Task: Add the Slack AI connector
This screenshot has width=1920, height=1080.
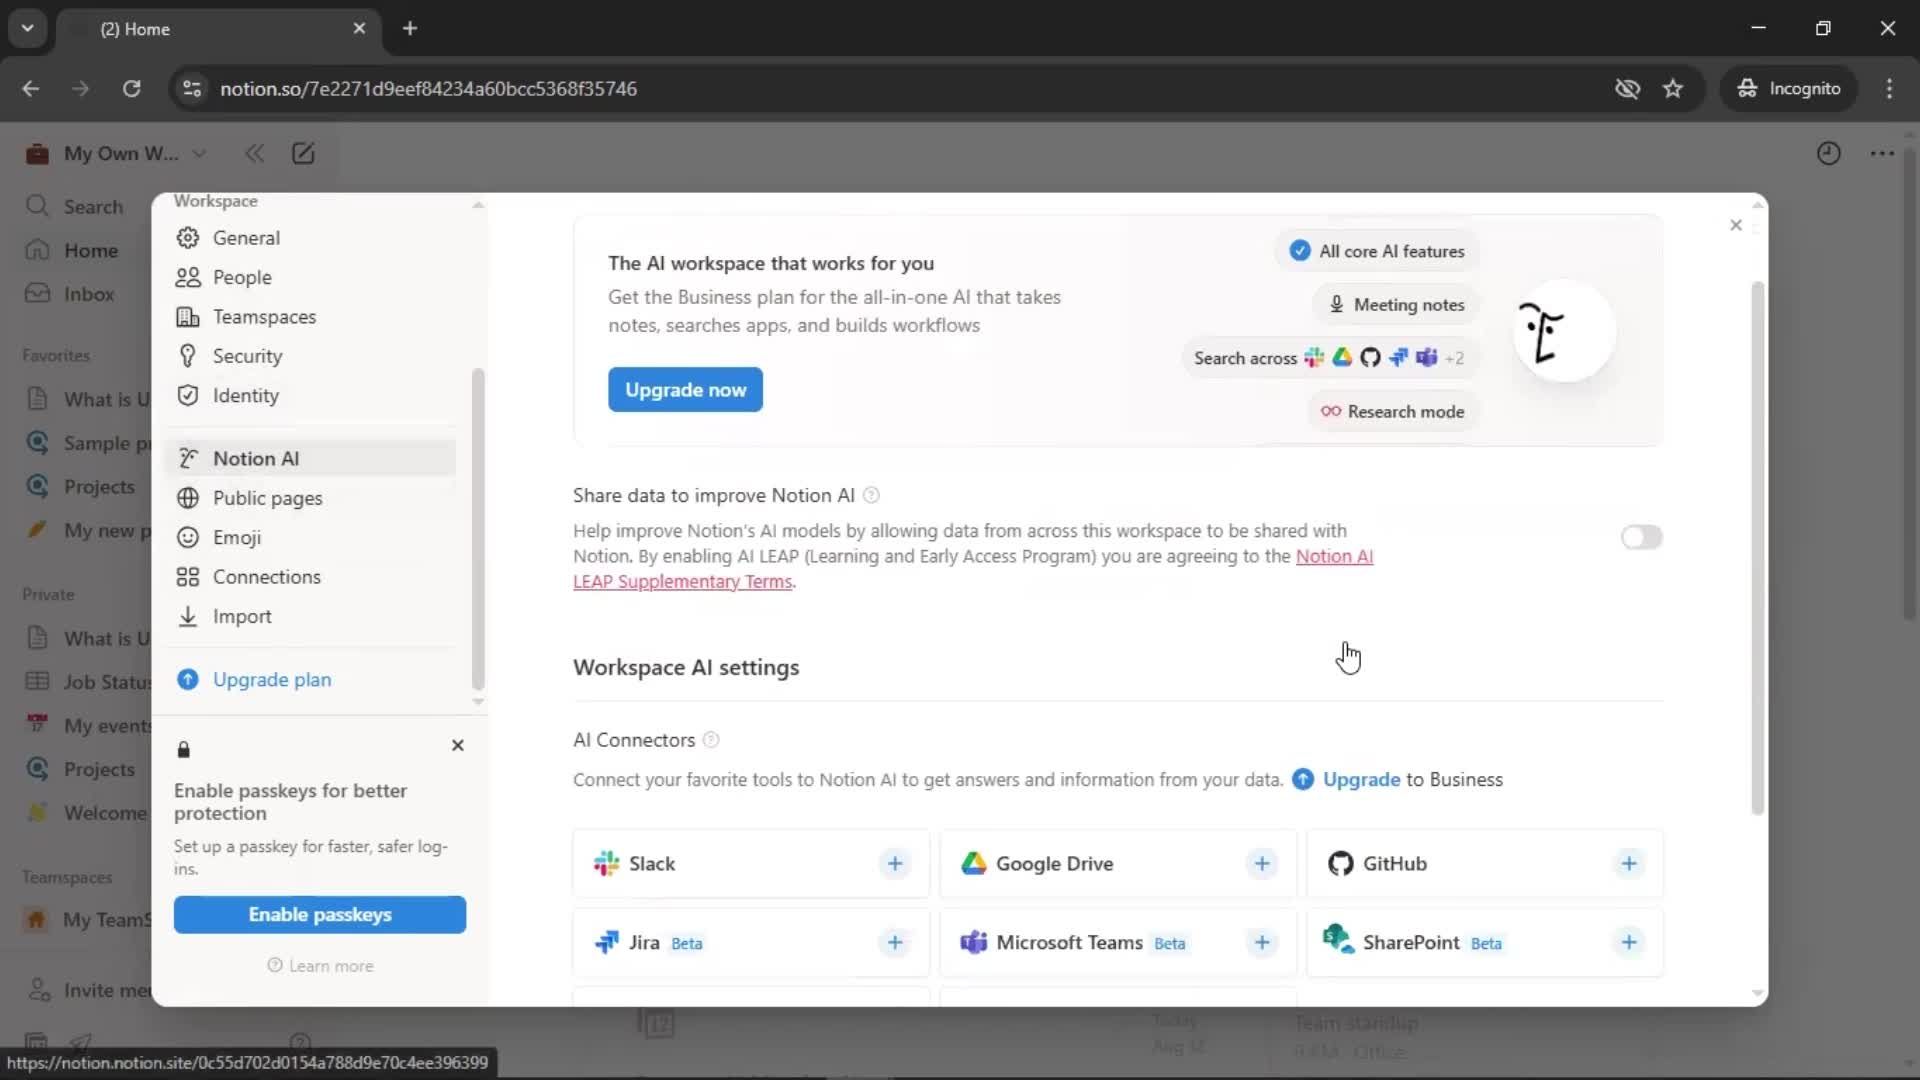Action: click(895, 864)
